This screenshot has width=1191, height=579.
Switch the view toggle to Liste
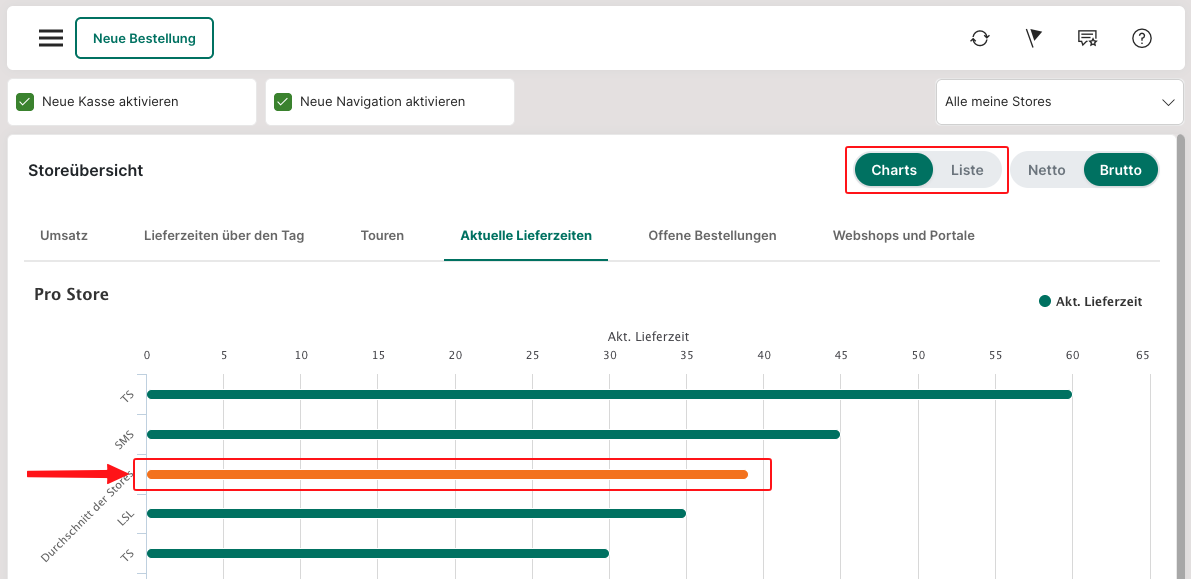pyautogui.click(x=966, y=170)
